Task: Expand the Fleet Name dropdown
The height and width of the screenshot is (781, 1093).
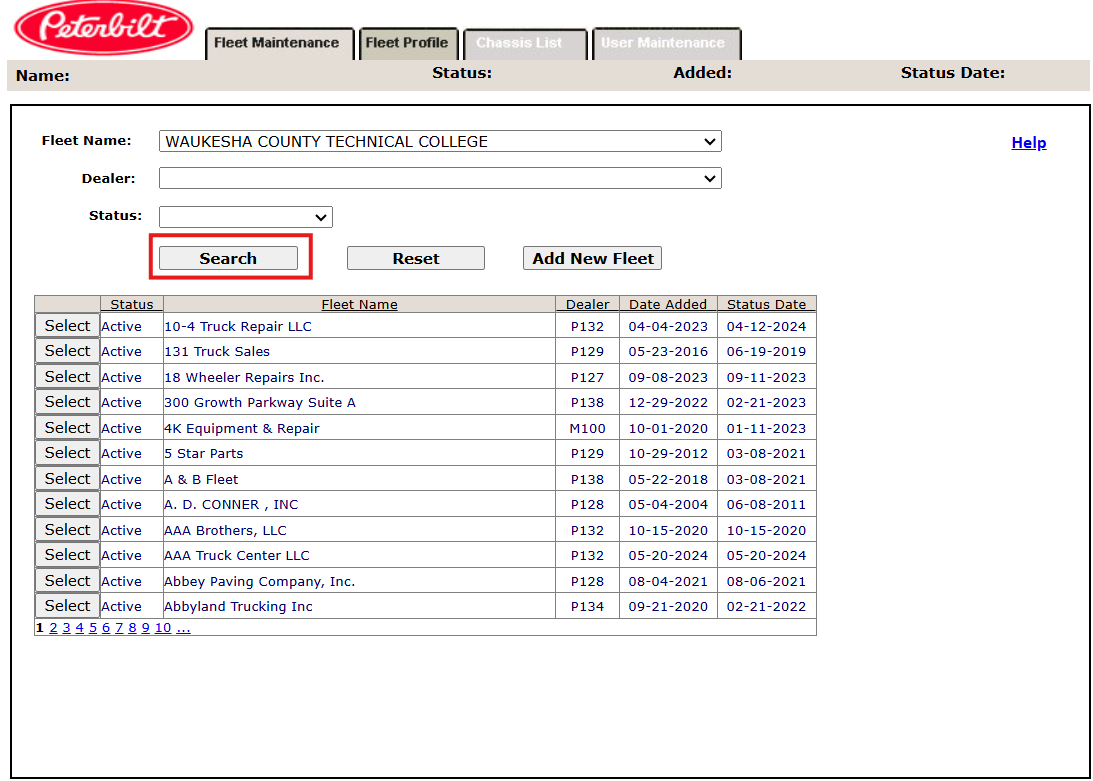Action: point(440,142)
